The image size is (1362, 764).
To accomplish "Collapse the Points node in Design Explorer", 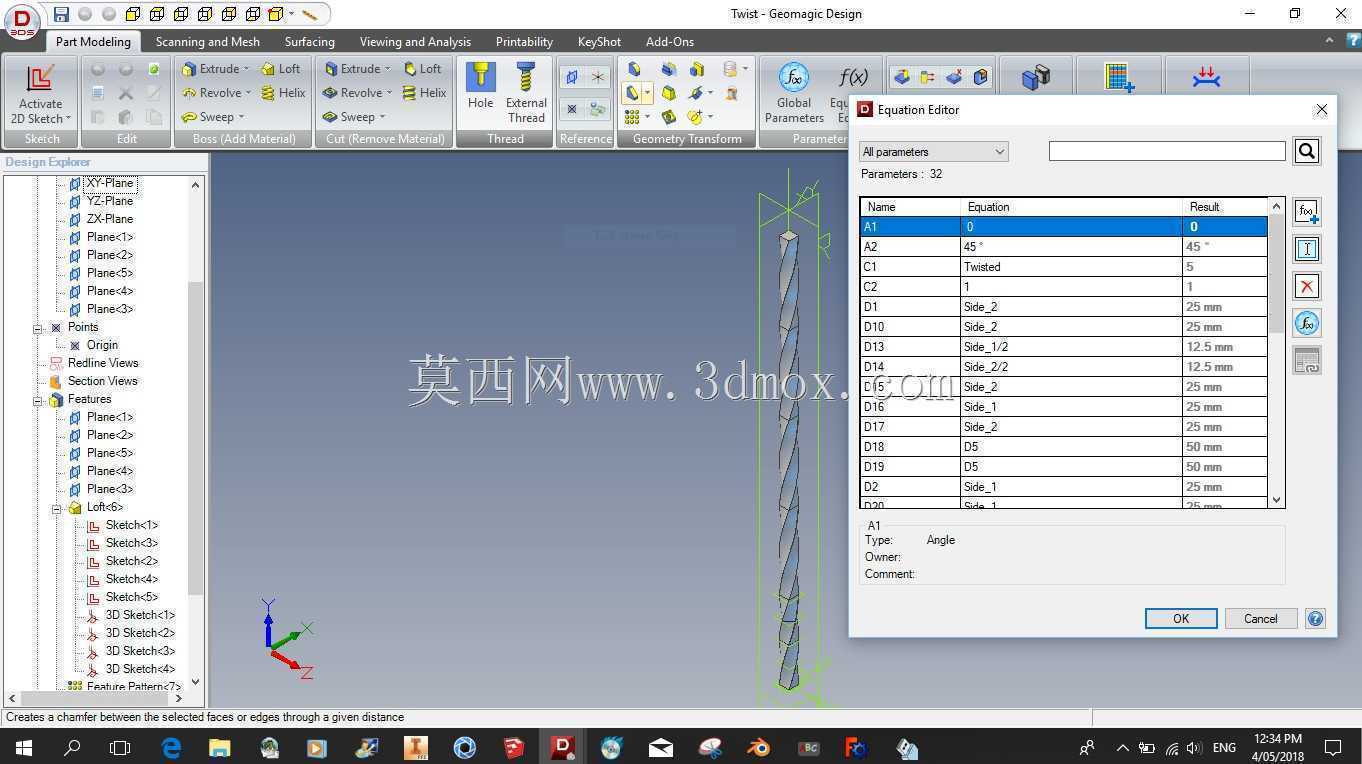I will [x=38, y=328].
